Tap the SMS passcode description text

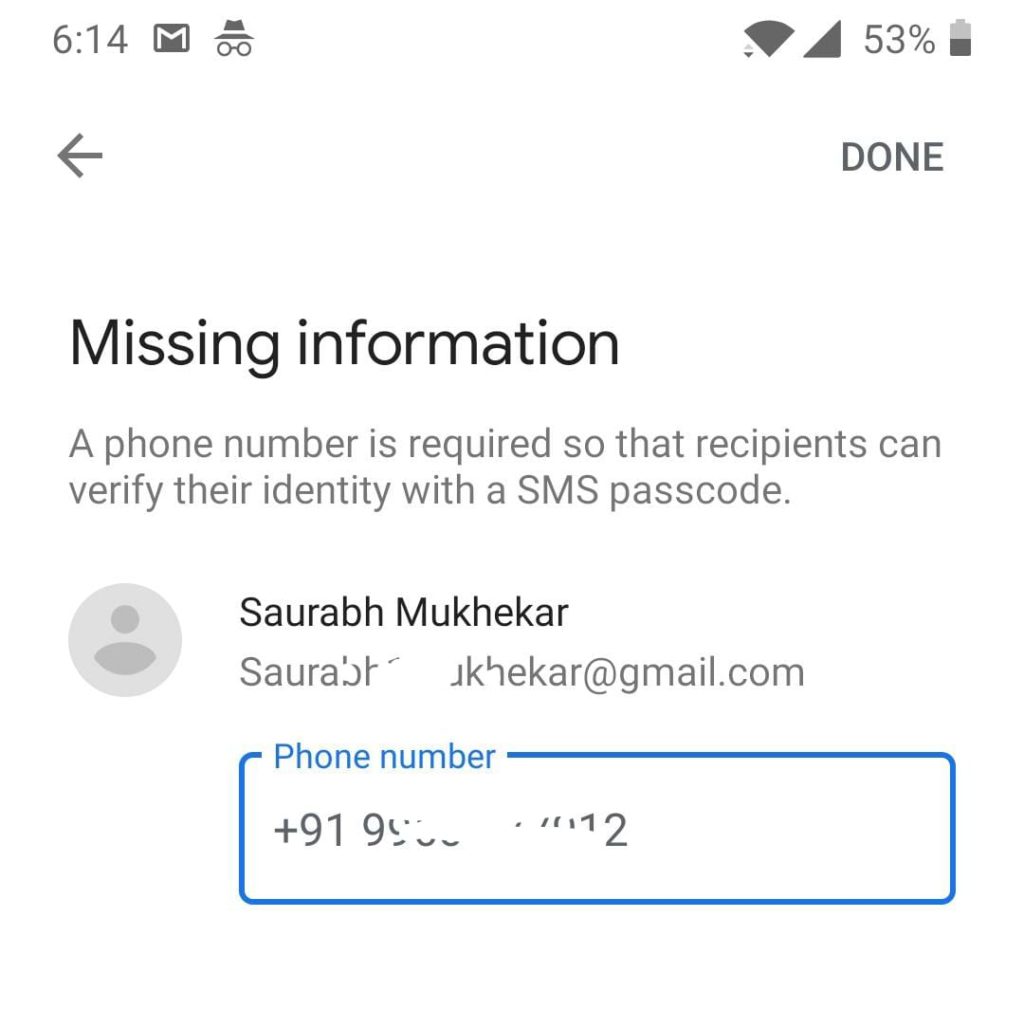505,467
